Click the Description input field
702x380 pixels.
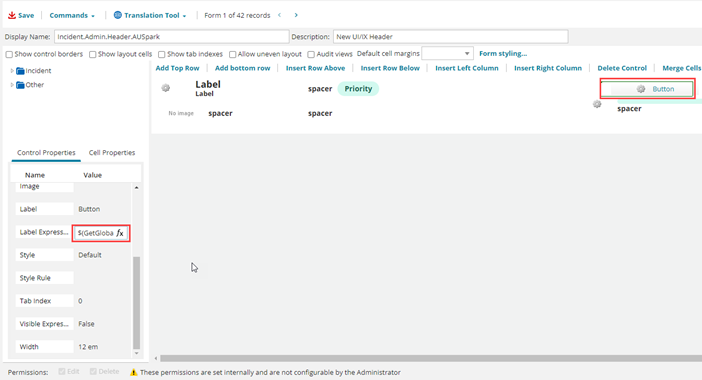450,37
